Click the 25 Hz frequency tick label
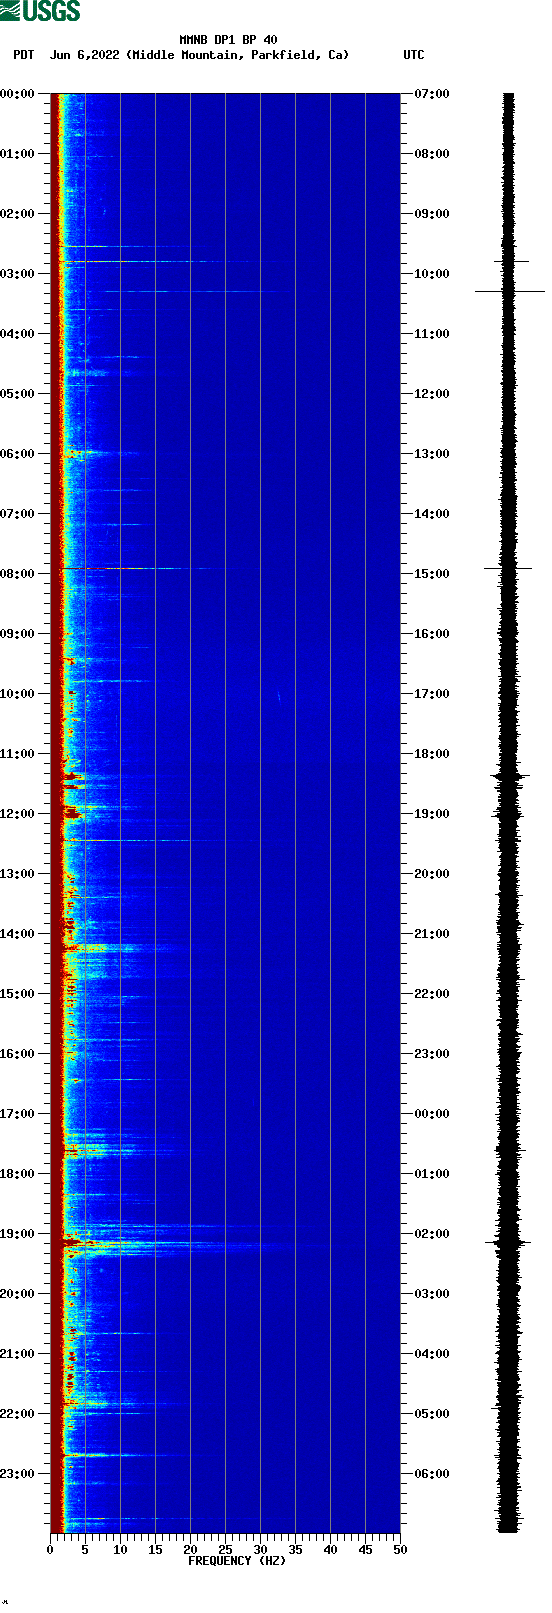The image size is (552, 1613). (x=225, y=1550)
